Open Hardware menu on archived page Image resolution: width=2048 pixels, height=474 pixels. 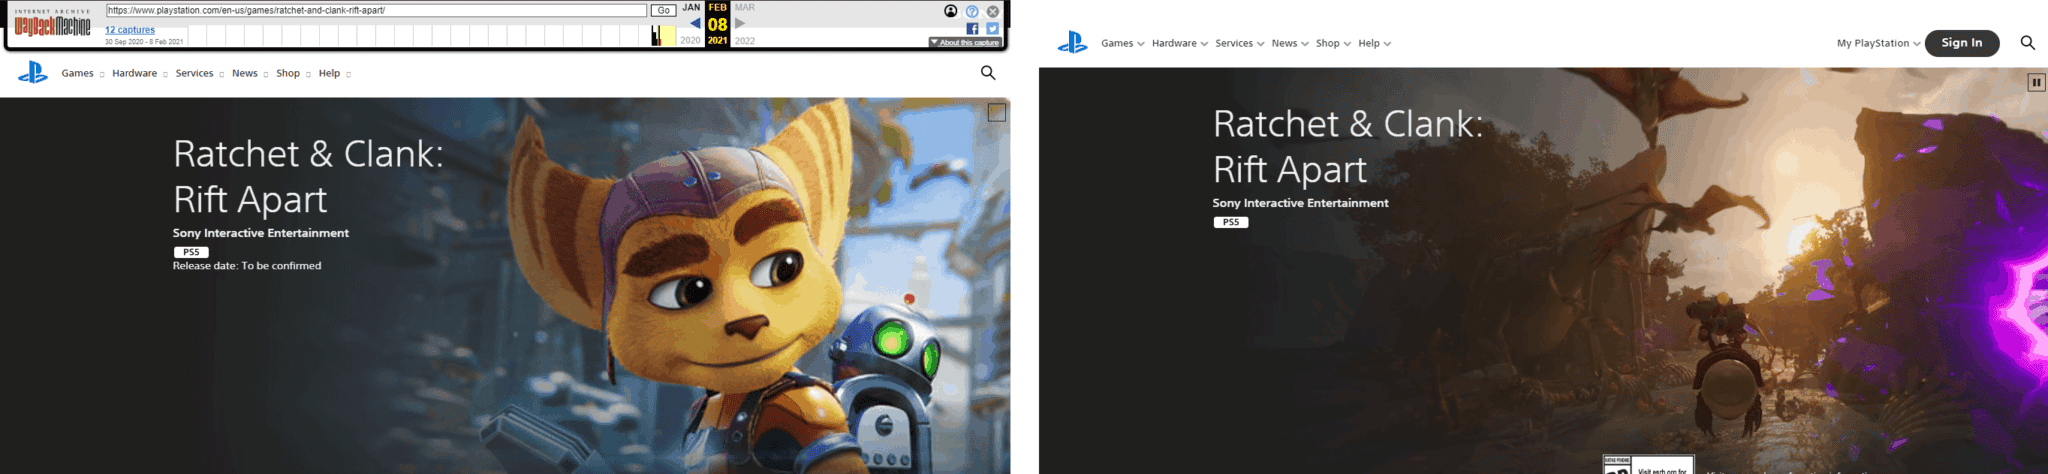click(x=139, y=73)
